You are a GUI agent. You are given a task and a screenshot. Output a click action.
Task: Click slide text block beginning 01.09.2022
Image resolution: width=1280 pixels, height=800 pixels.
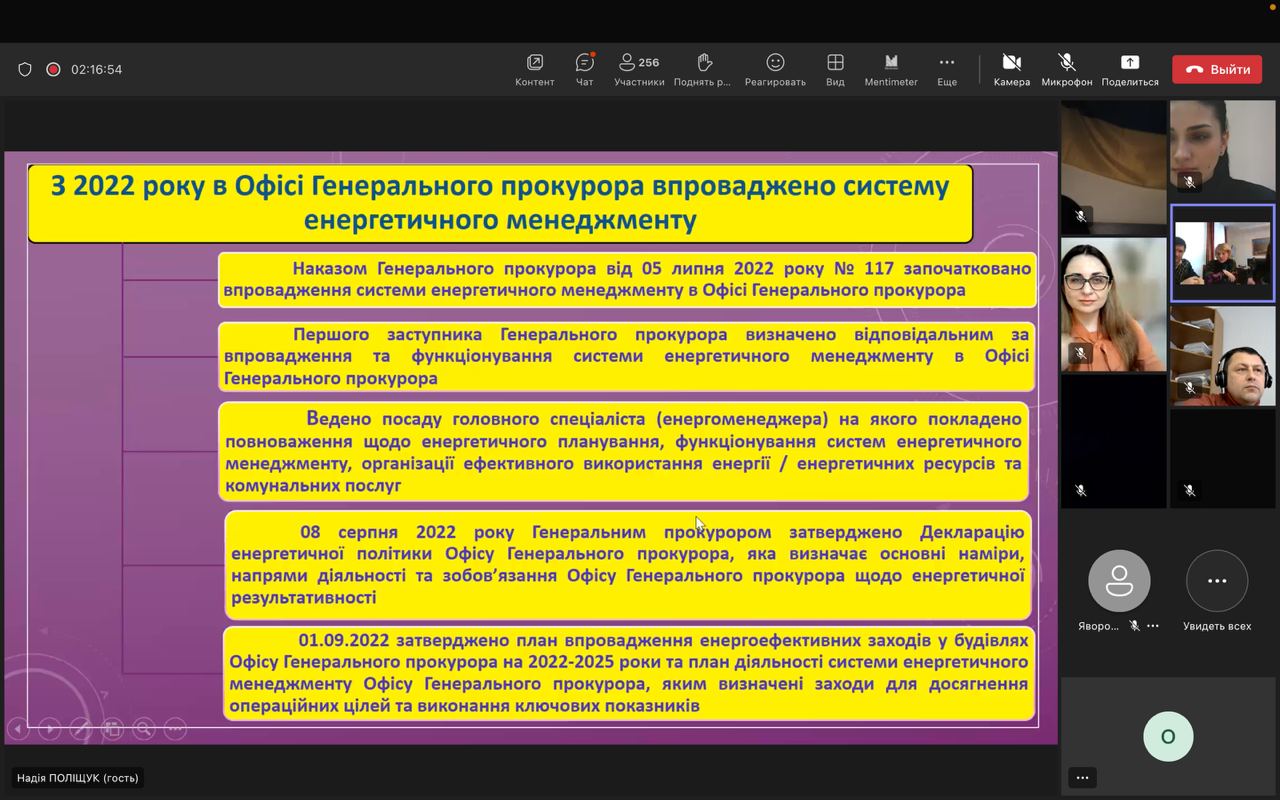coord(628,673)
